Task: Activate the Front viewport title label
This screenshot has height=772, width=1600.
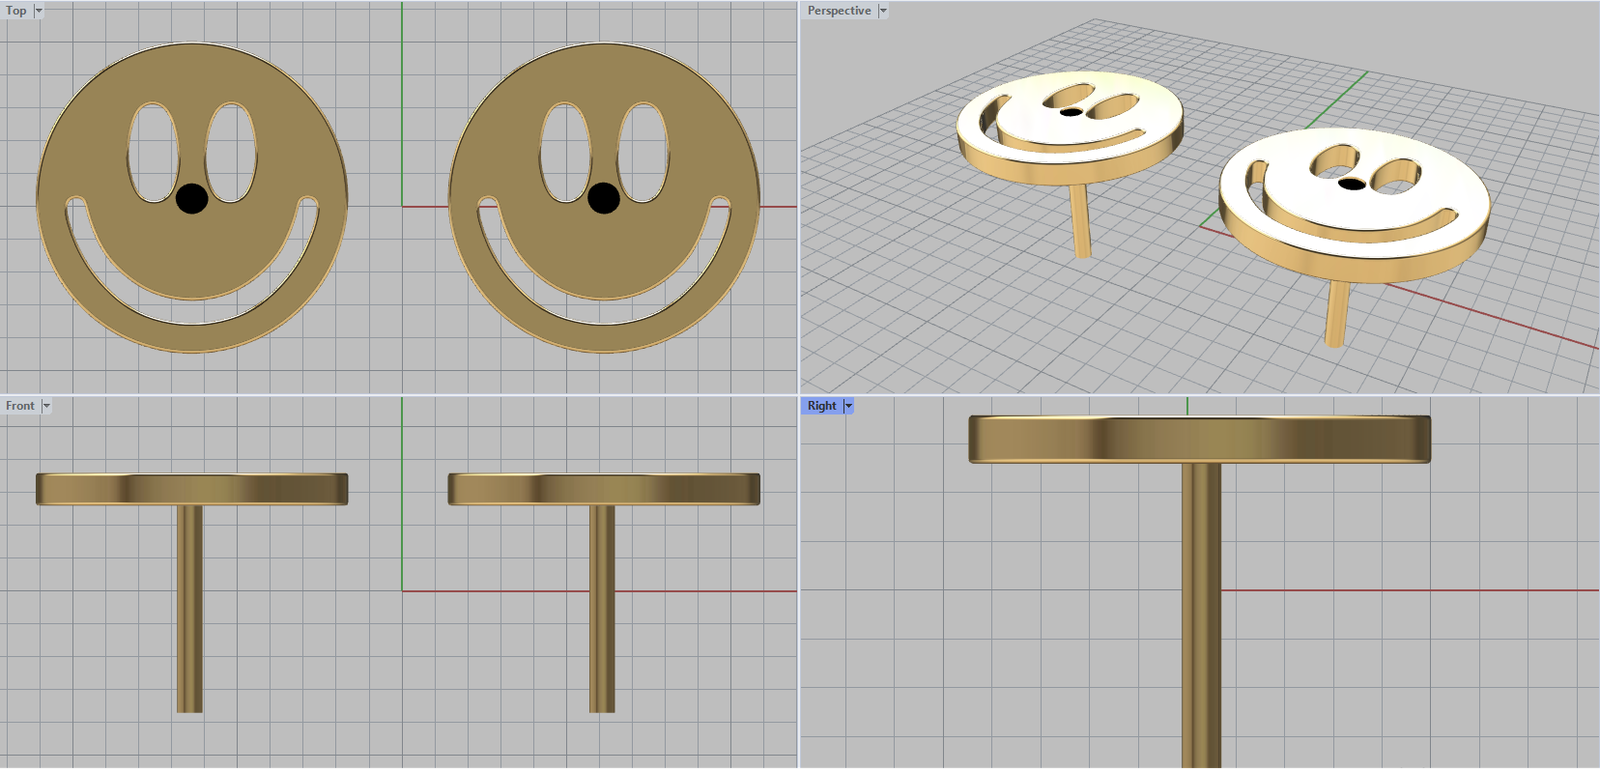Action: pyautogui.click(x=19, y=406)
